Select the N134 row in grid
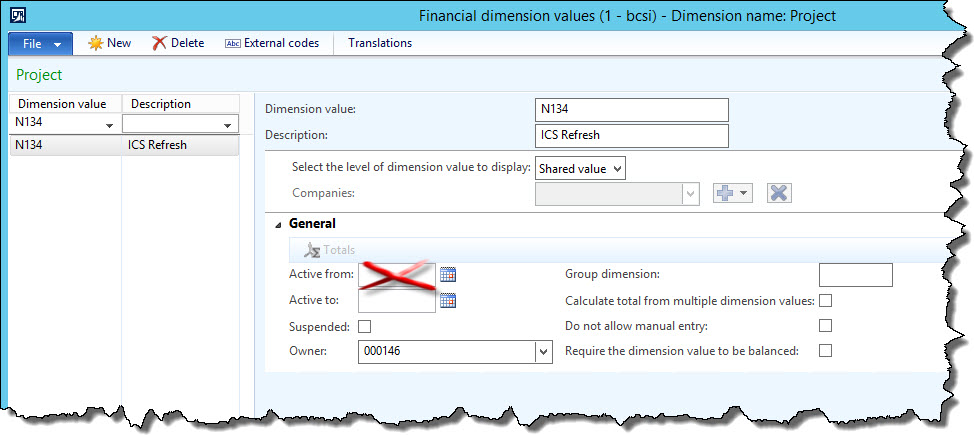This screenshot has height=435, width=974. point(66,144)
